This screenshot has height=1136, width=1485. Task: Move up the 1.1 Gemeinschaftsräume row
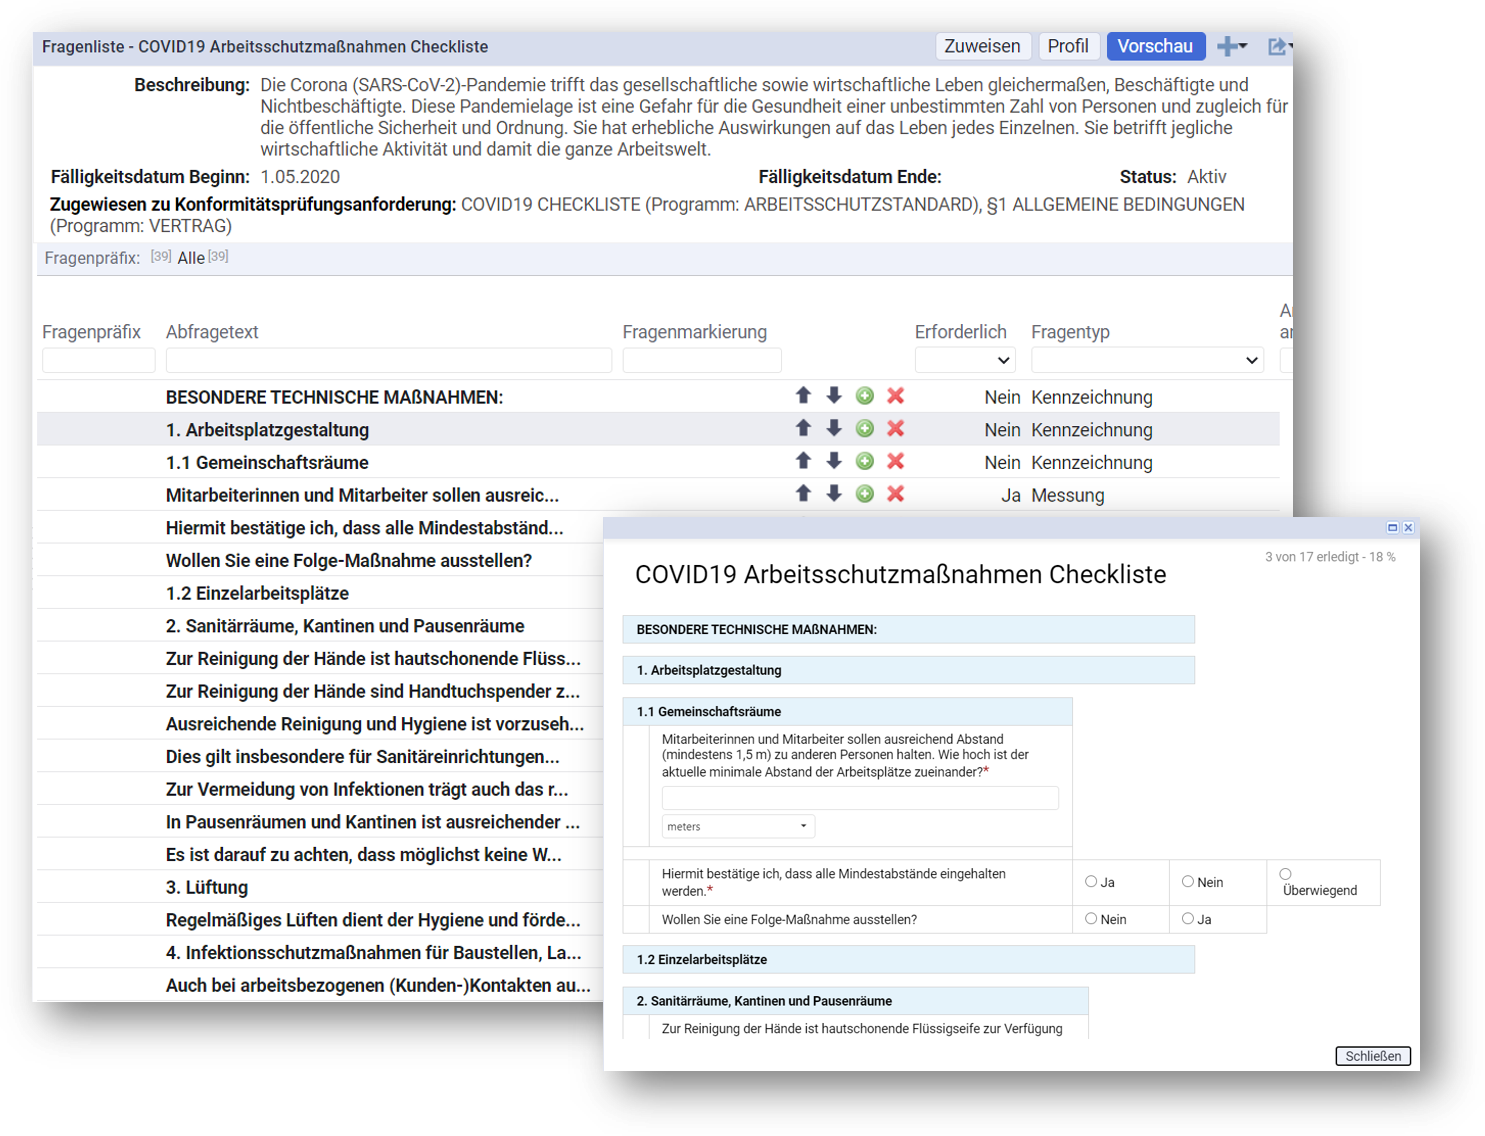click(x=803, y=461)
